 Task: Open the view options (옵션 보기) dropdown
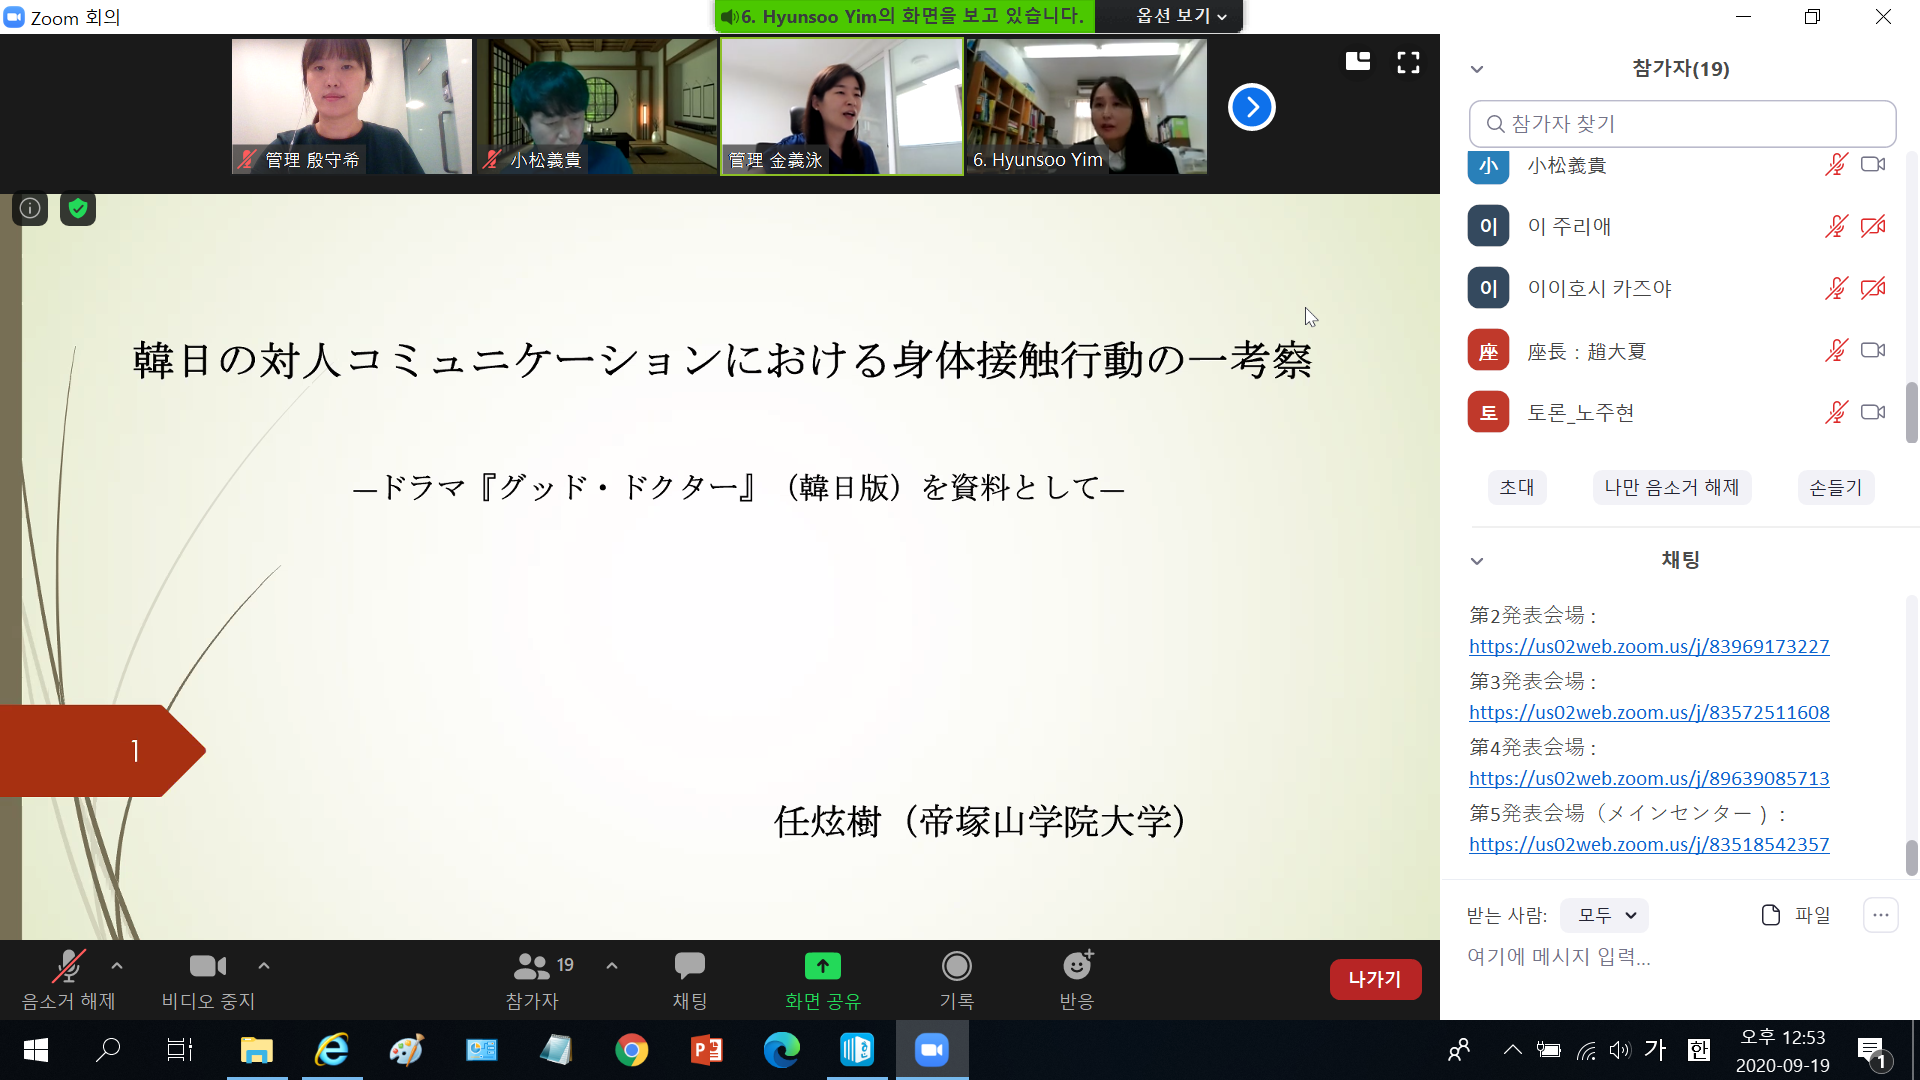coord(1180,16)
